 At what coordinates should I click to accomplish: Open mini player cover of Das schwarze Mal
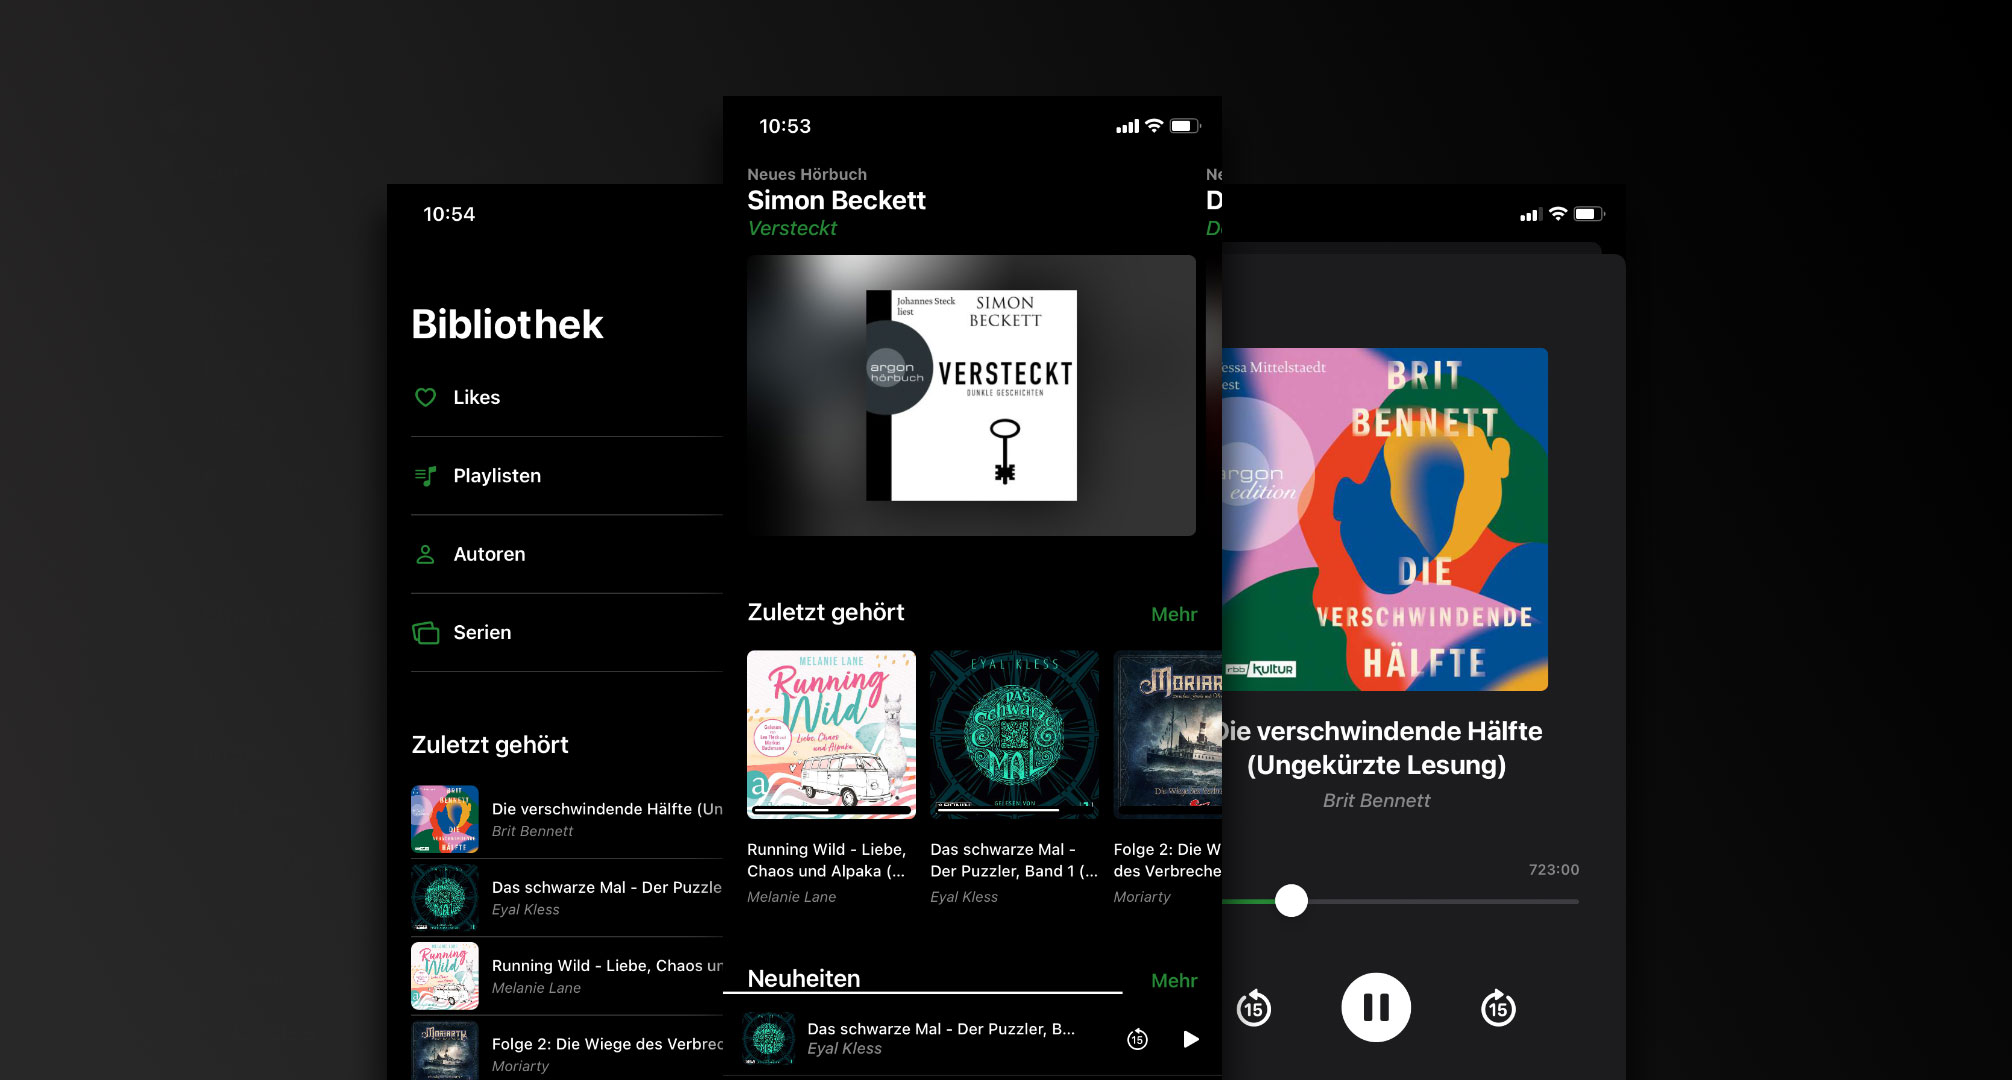point(768,1038)
